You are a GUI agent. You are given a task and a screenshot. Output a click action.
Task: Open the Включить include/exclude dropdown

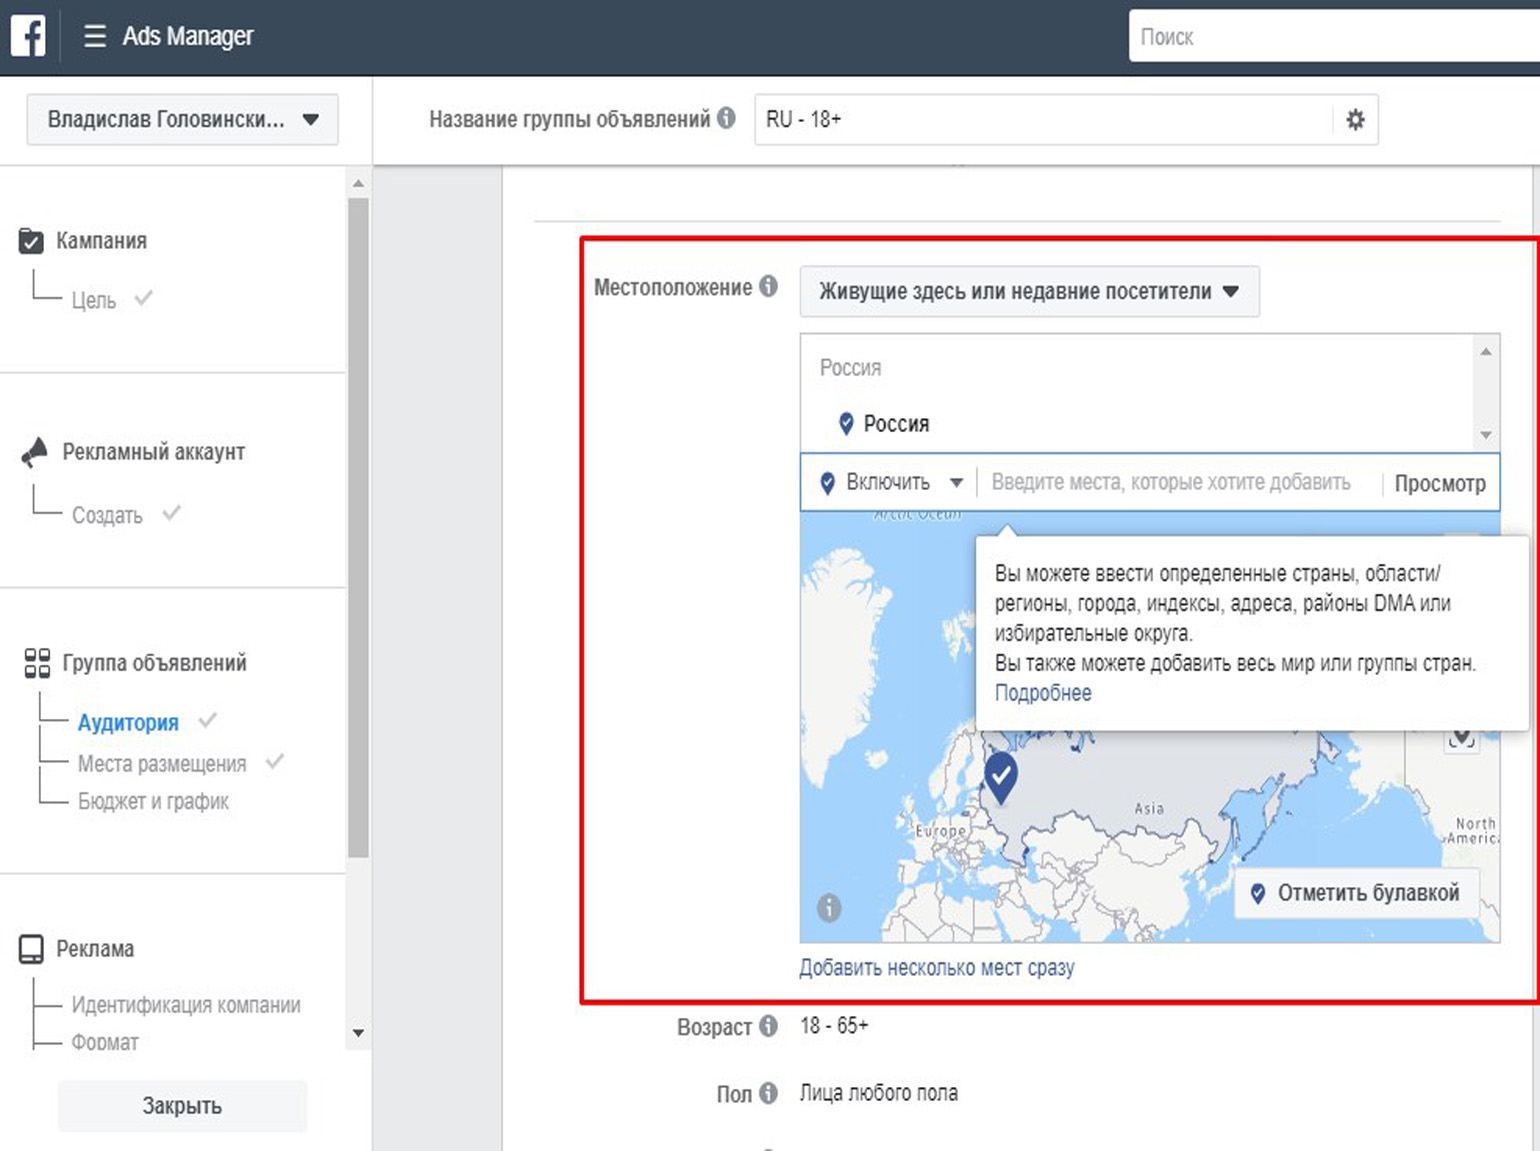click(x=890, y=483)
